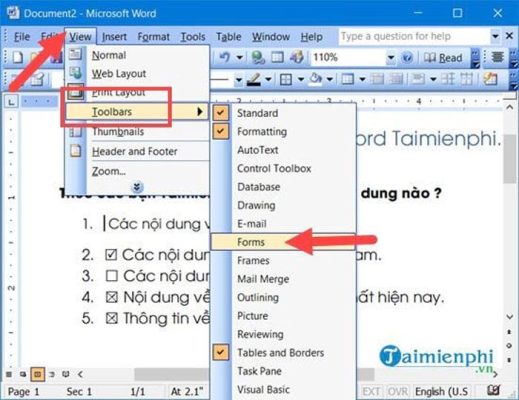
Task: Toggle the crossed checkbox in list item 5
Action: tap(111, 318)
